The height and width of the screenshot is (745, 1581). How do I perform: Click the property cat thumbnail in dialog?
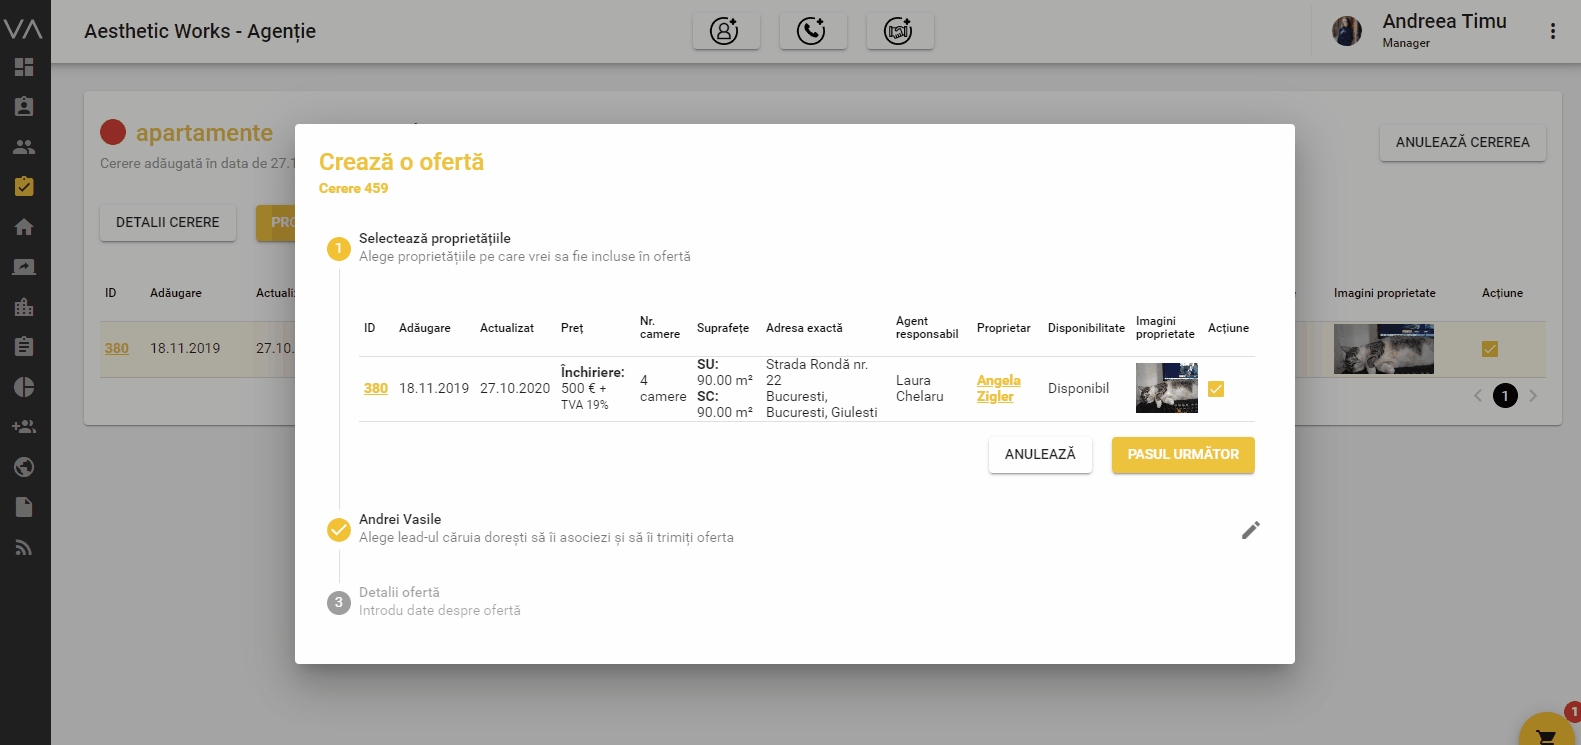click(1166, 388)
